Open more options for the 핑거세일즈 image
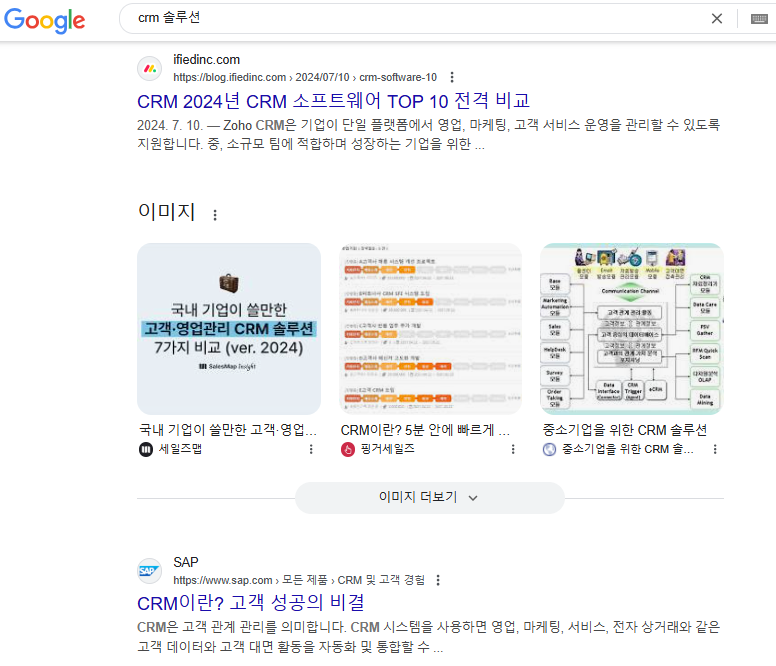 513,449
